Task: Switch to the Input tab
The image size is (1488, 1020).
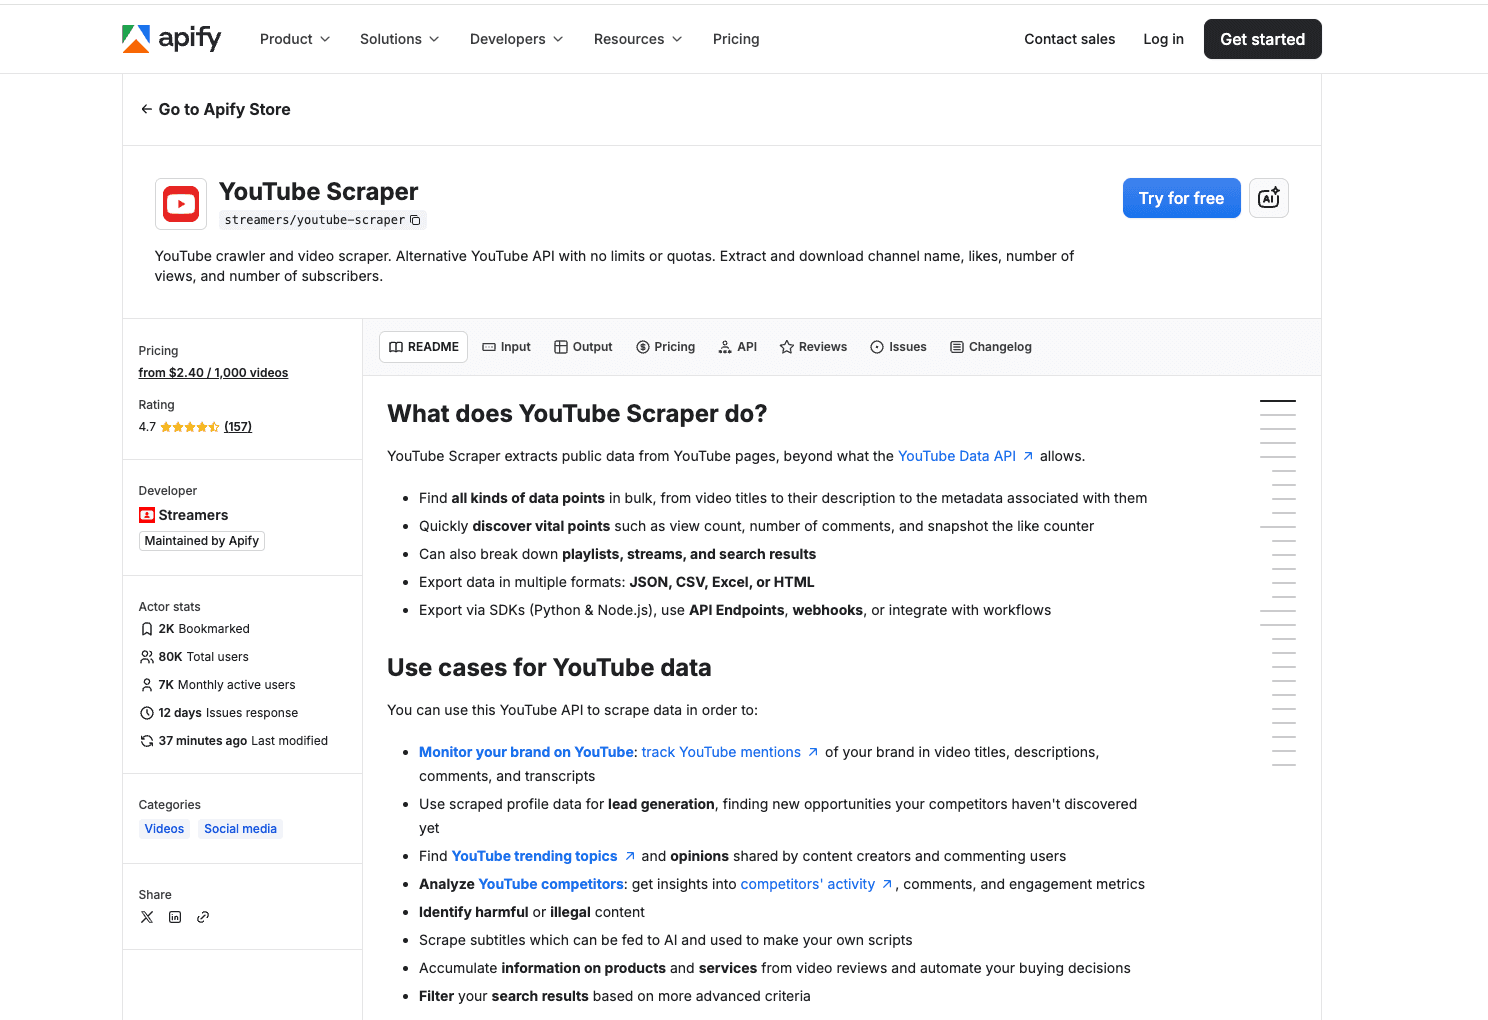Action: pos(506,347)
